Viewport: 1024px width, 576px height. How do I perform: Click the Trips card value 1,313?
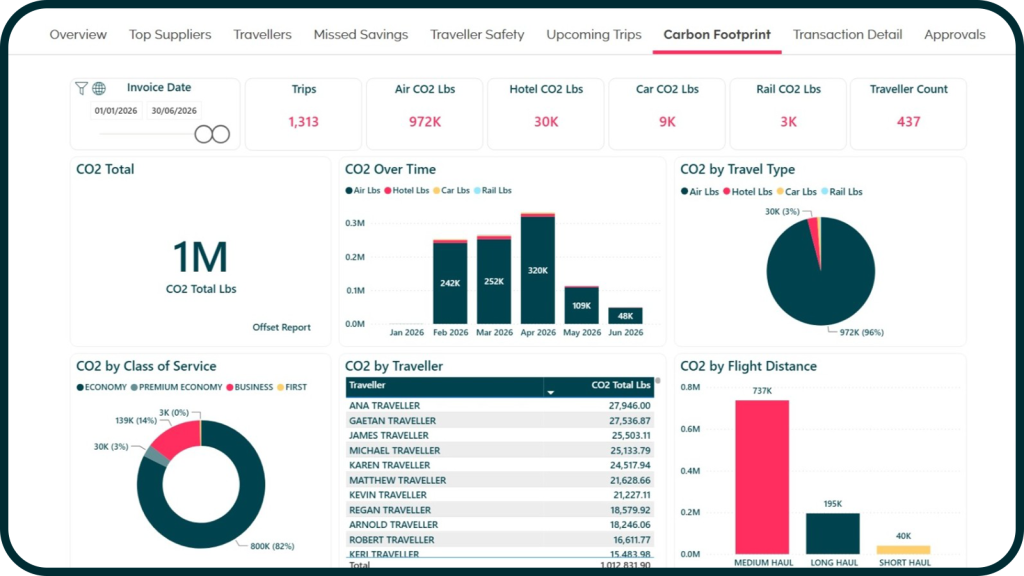[304, 121]
